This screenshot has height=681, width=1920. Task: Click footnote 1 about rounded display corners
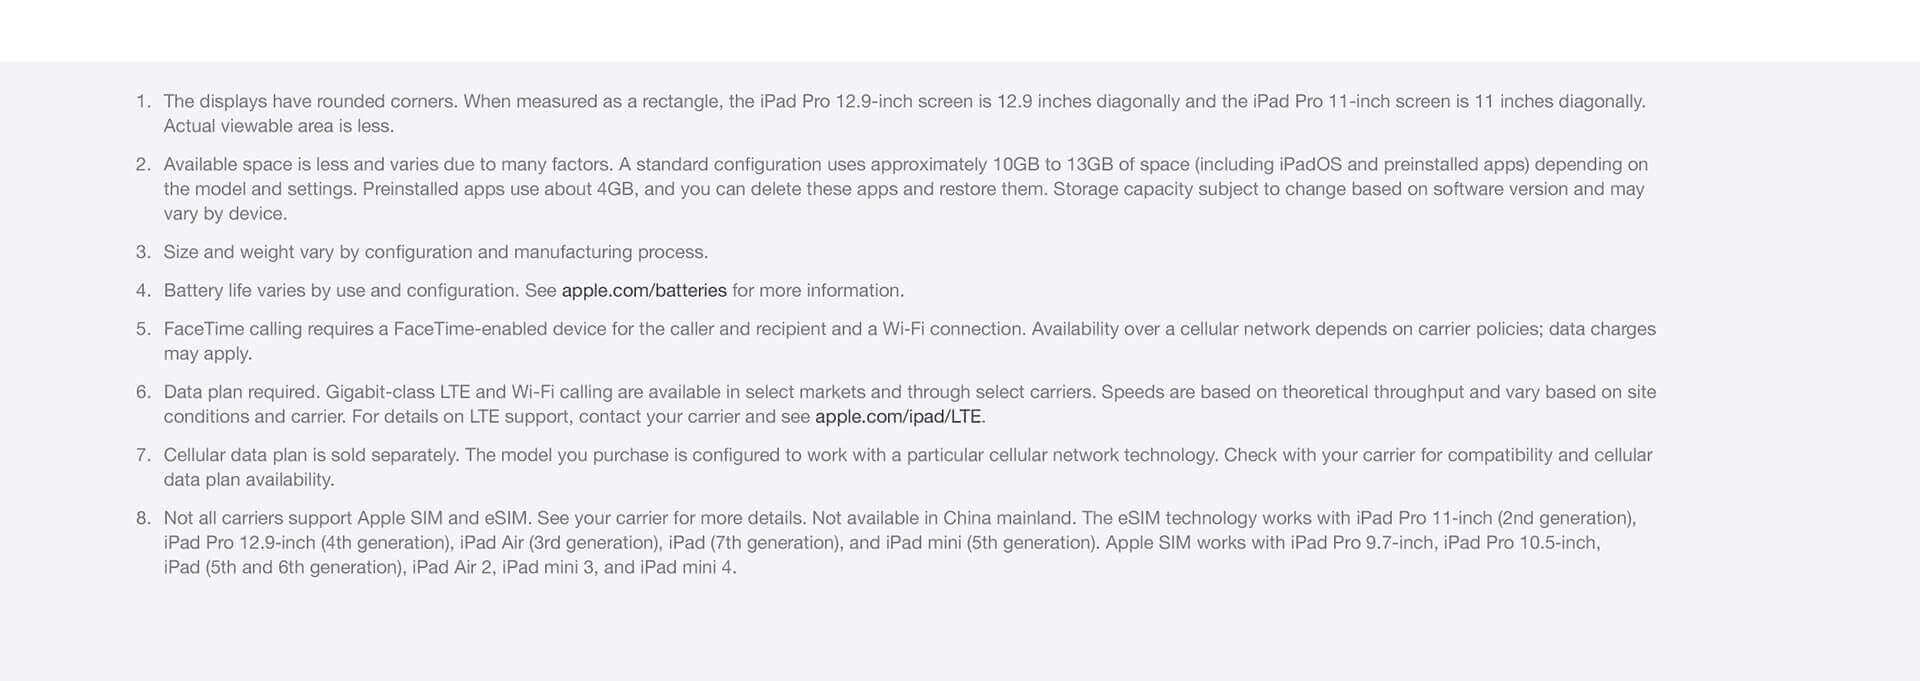pyautogui.click(x=905, y=114)
